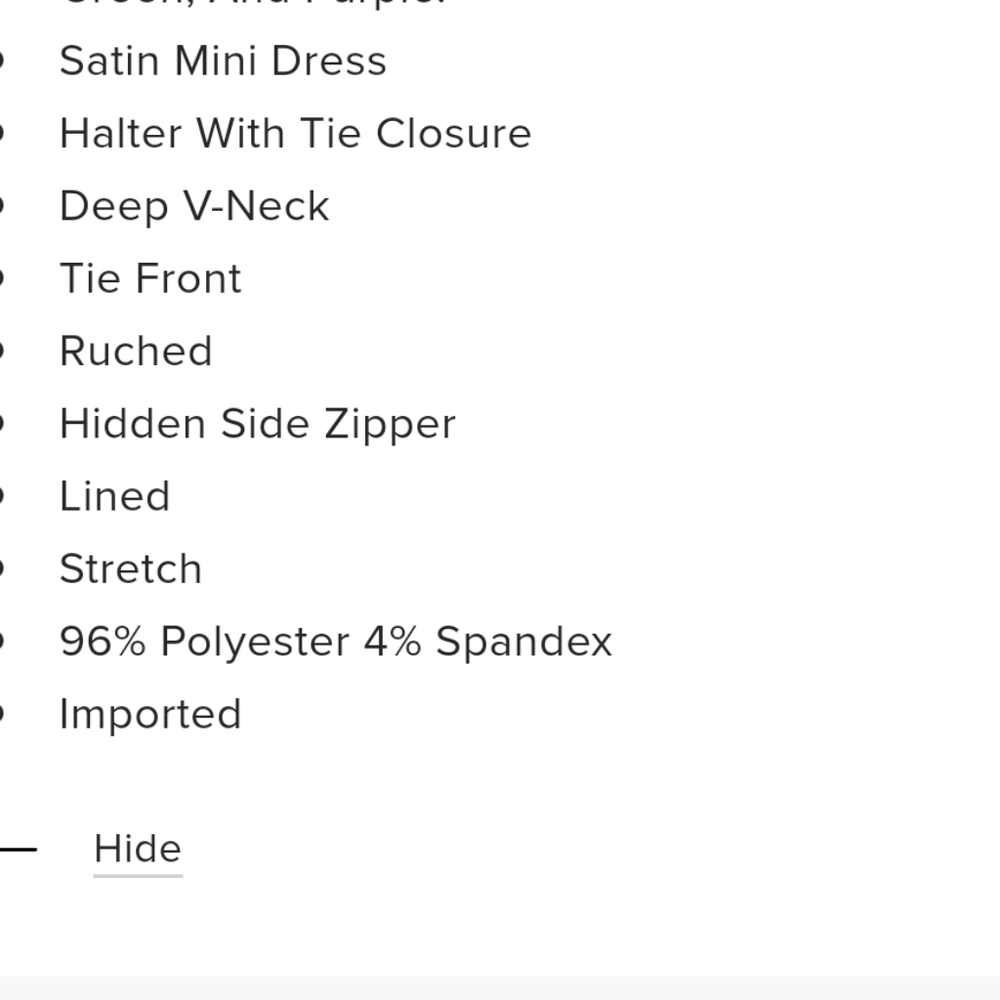Screen dimensions: 1000x1000
Task: Collapse details using the dash icon beside Hide
Action: (18, 850)
